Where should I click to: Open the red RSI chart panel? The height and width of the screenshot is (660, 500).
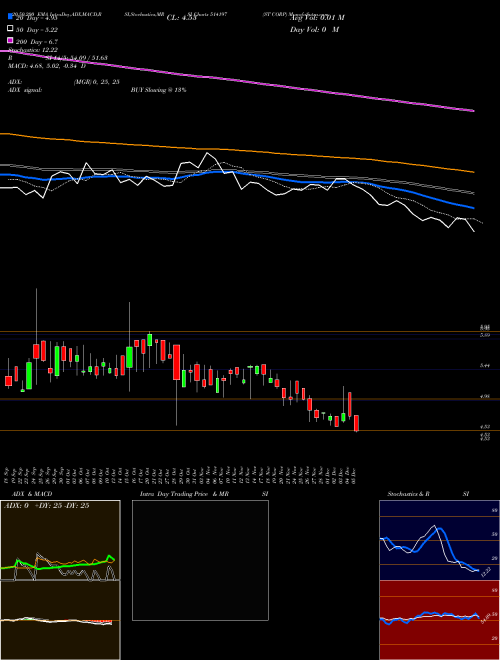click(439, 620)
